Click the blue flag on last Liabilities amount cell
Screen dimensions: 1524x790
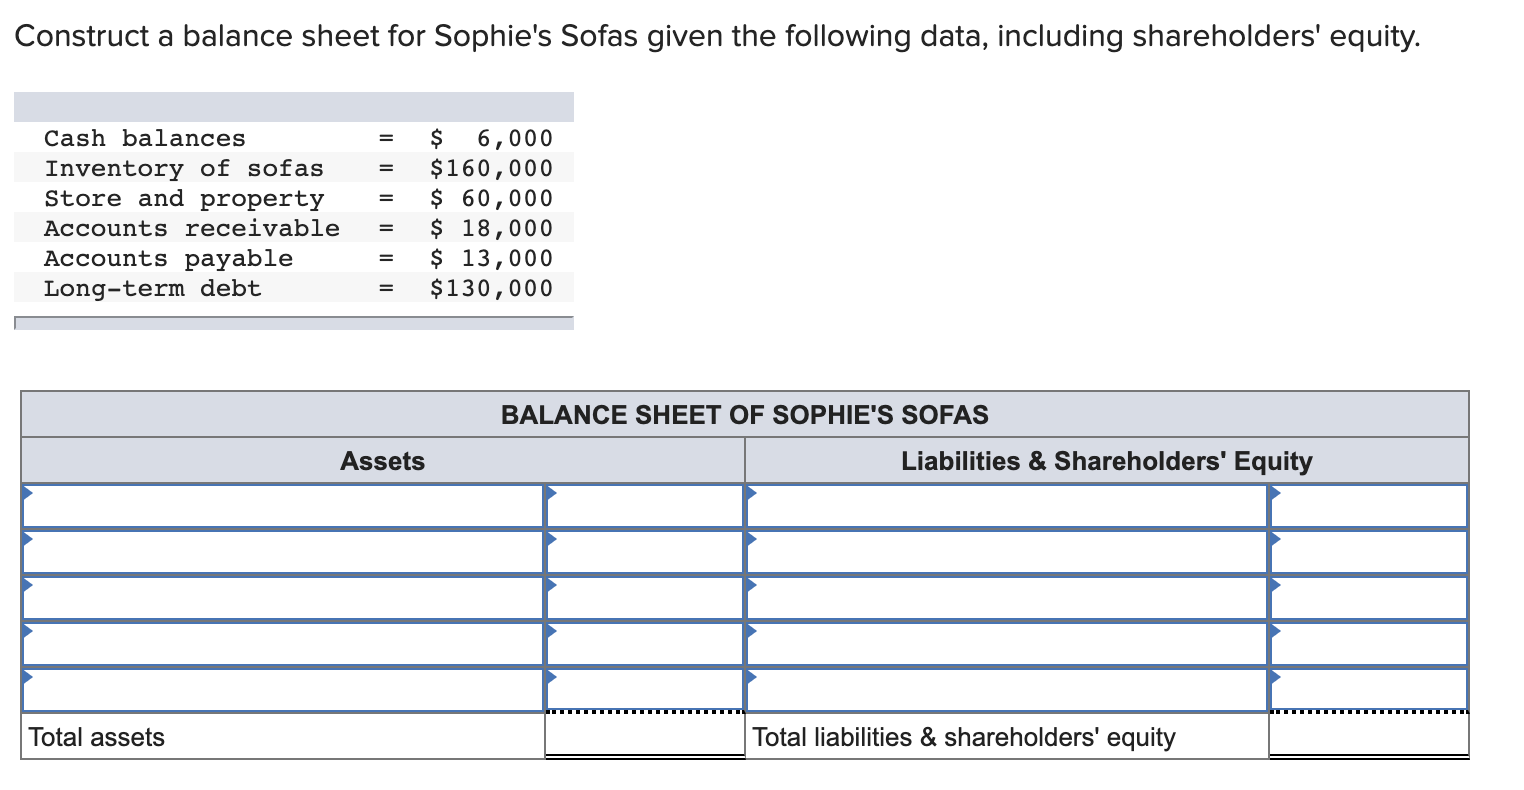[1274, 678]
